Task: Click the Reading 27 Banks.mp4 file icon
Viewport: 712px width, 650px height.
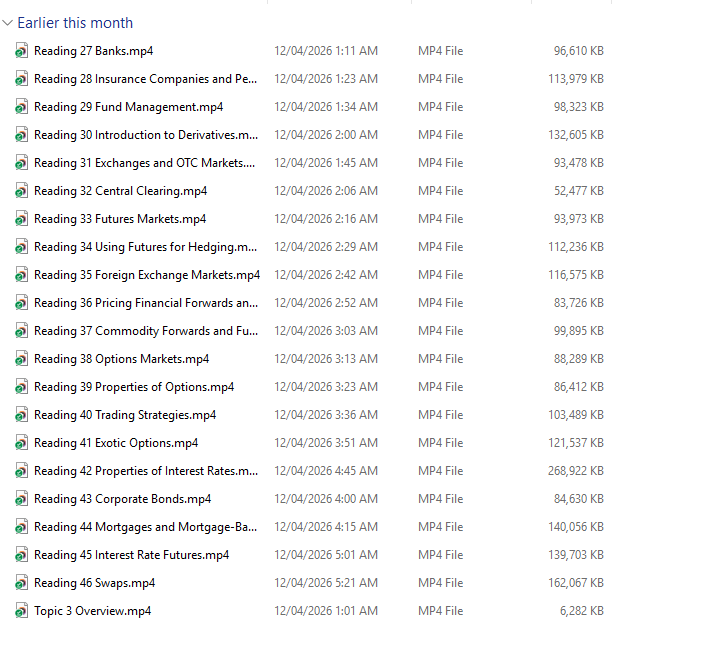Action: (x=22, y=51)
